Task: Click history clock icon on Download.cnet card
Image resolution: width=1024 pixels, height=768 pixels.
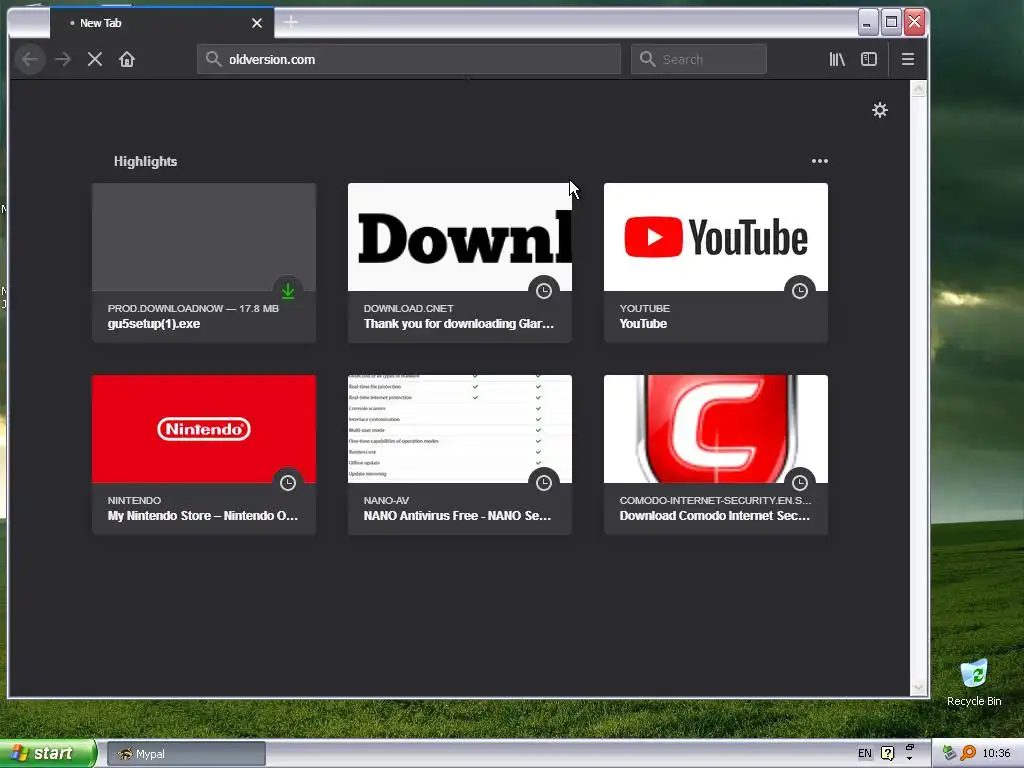Action: (x=544, y=291)
